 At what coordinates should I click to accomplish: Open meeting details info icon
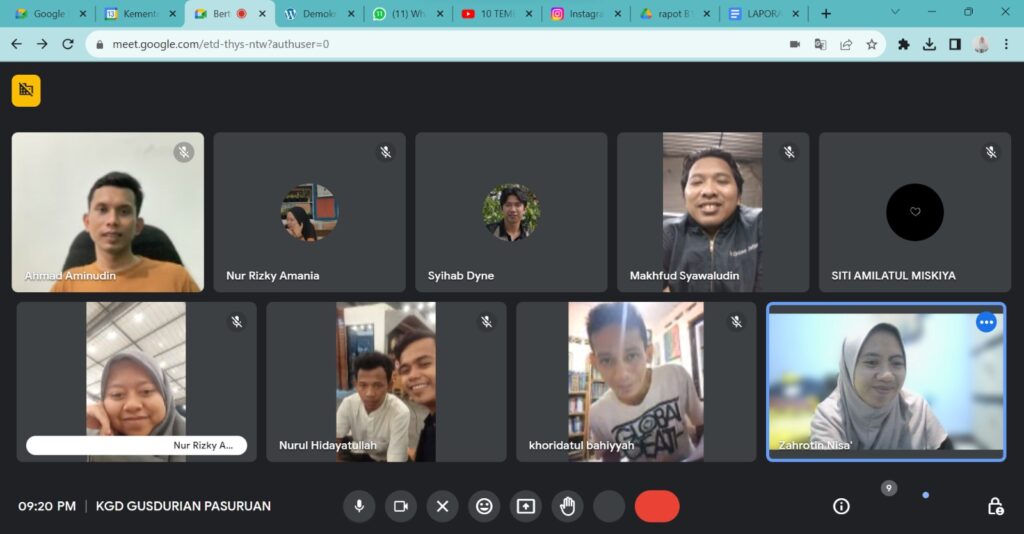pyautogui.click(x=841, y=506)
